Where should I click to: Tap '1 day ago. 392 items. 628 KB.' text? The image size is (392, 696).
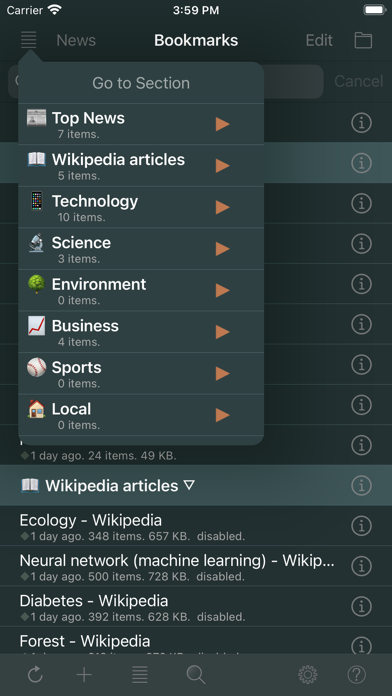pos(111,617)
